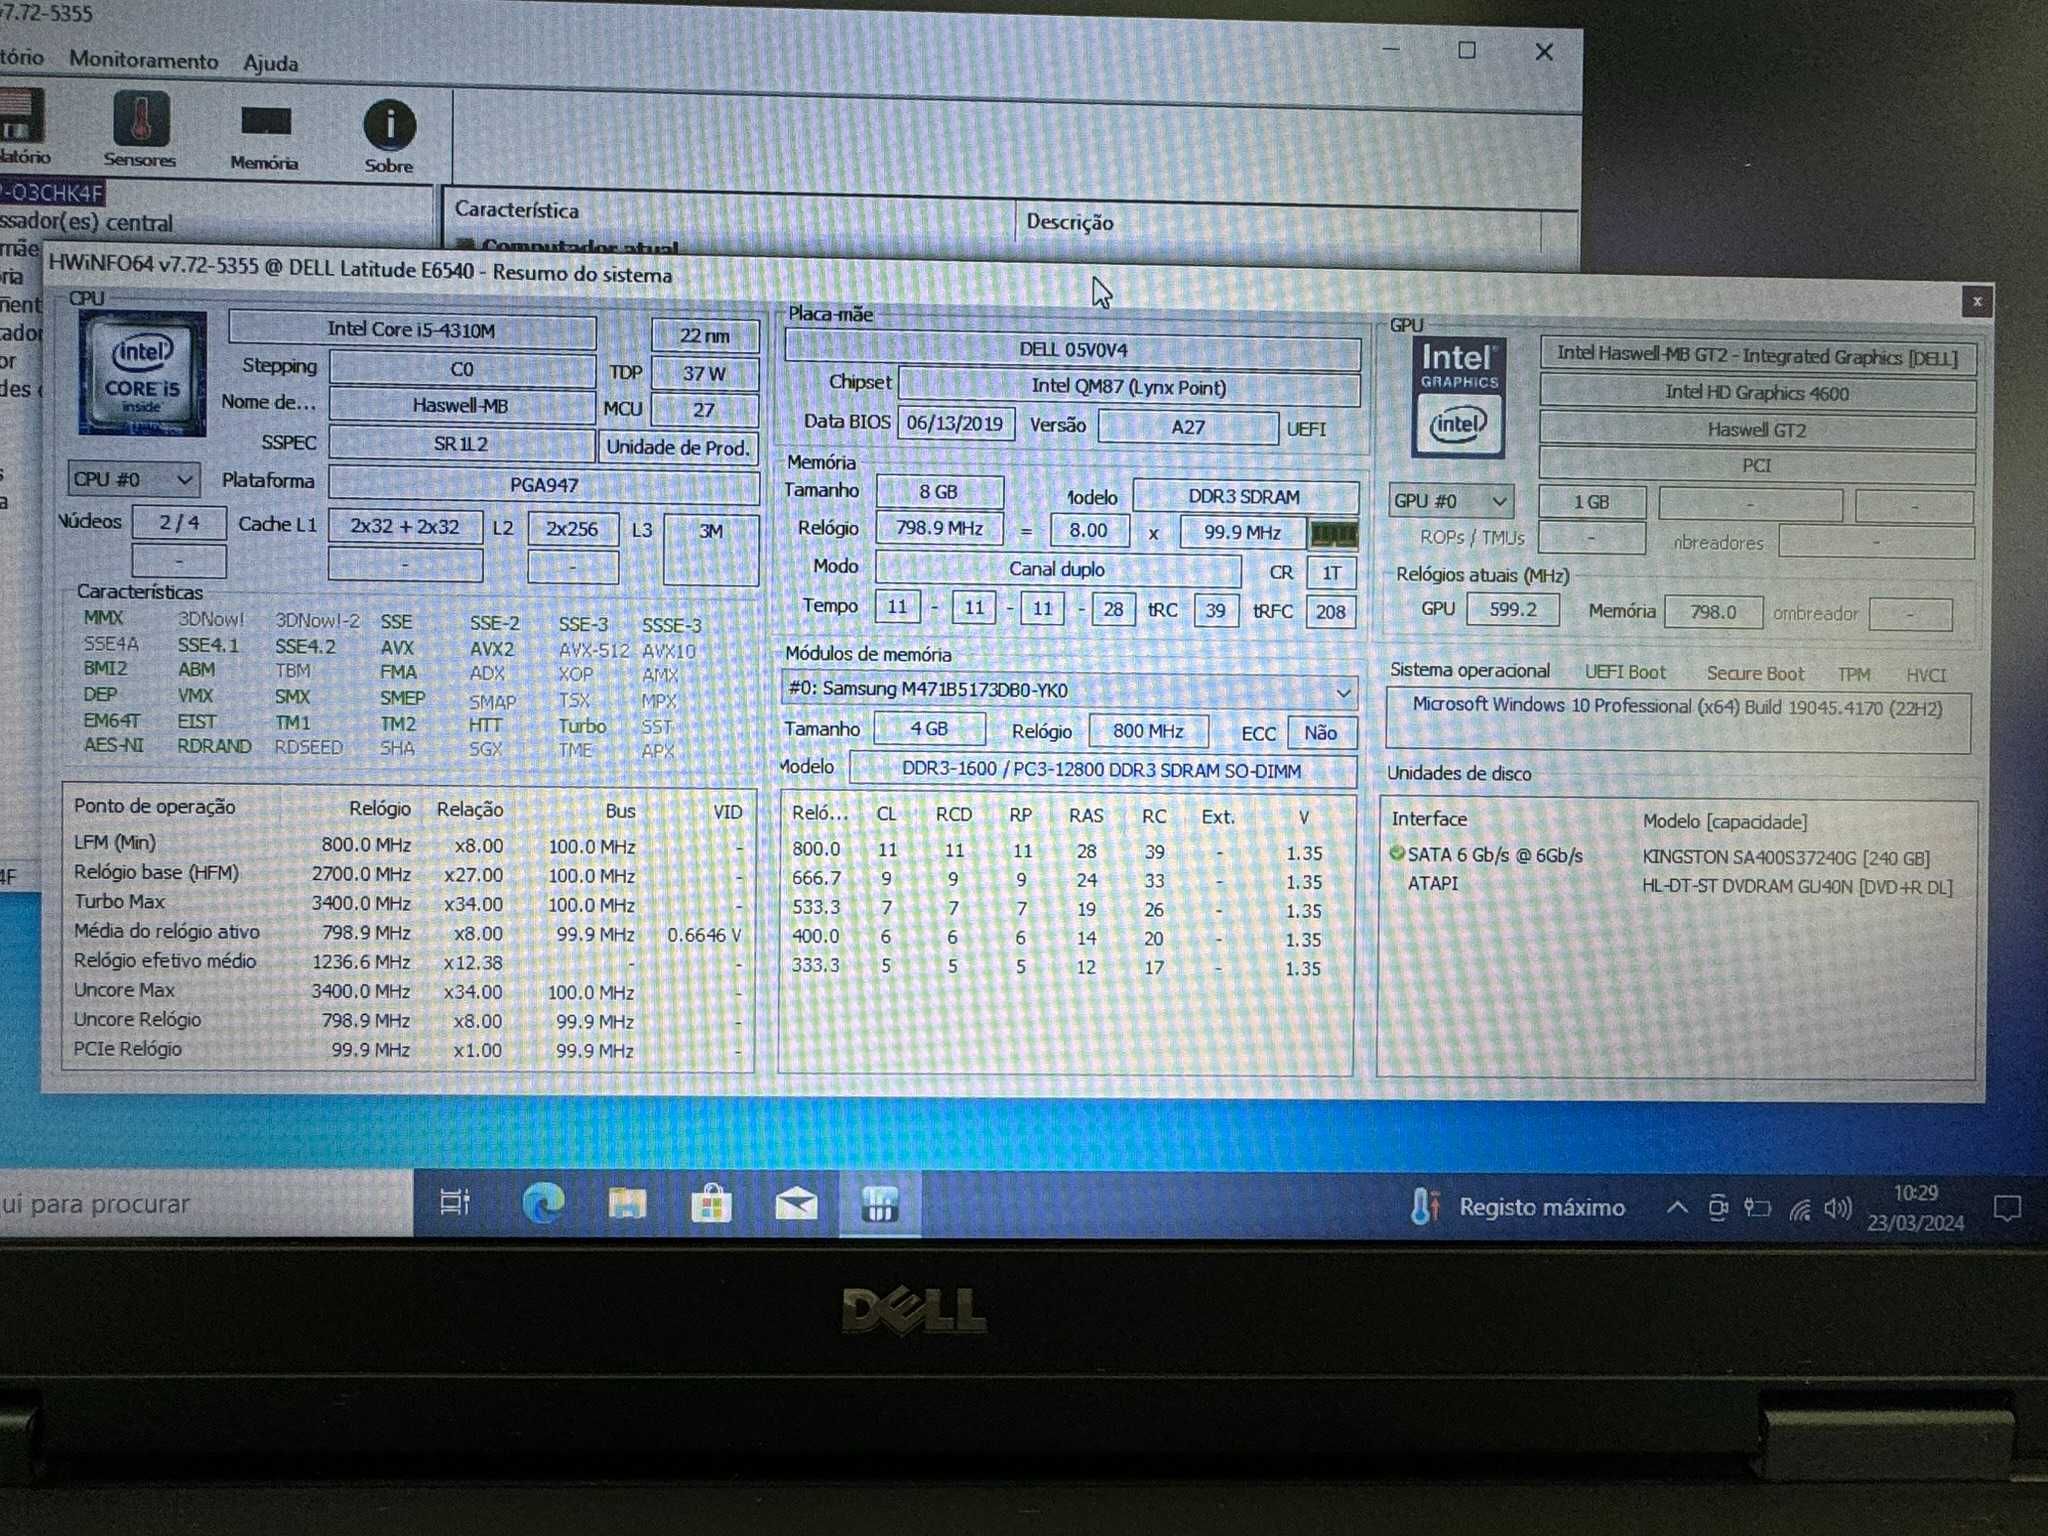The height and width of the screenshot is (1536, 2048).
Task: Open the Ajuda menu
Action: (x=271, y=63)
